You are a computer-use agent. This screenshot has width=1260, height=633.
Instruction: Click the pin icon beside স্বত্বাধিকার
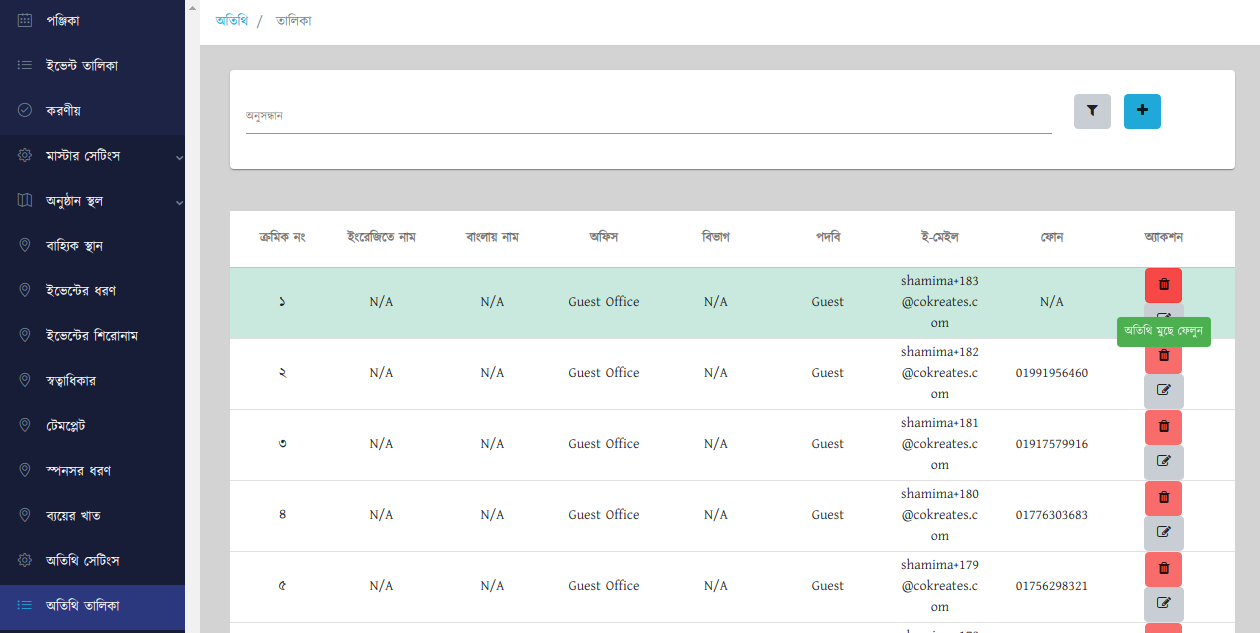coord(25,381)
